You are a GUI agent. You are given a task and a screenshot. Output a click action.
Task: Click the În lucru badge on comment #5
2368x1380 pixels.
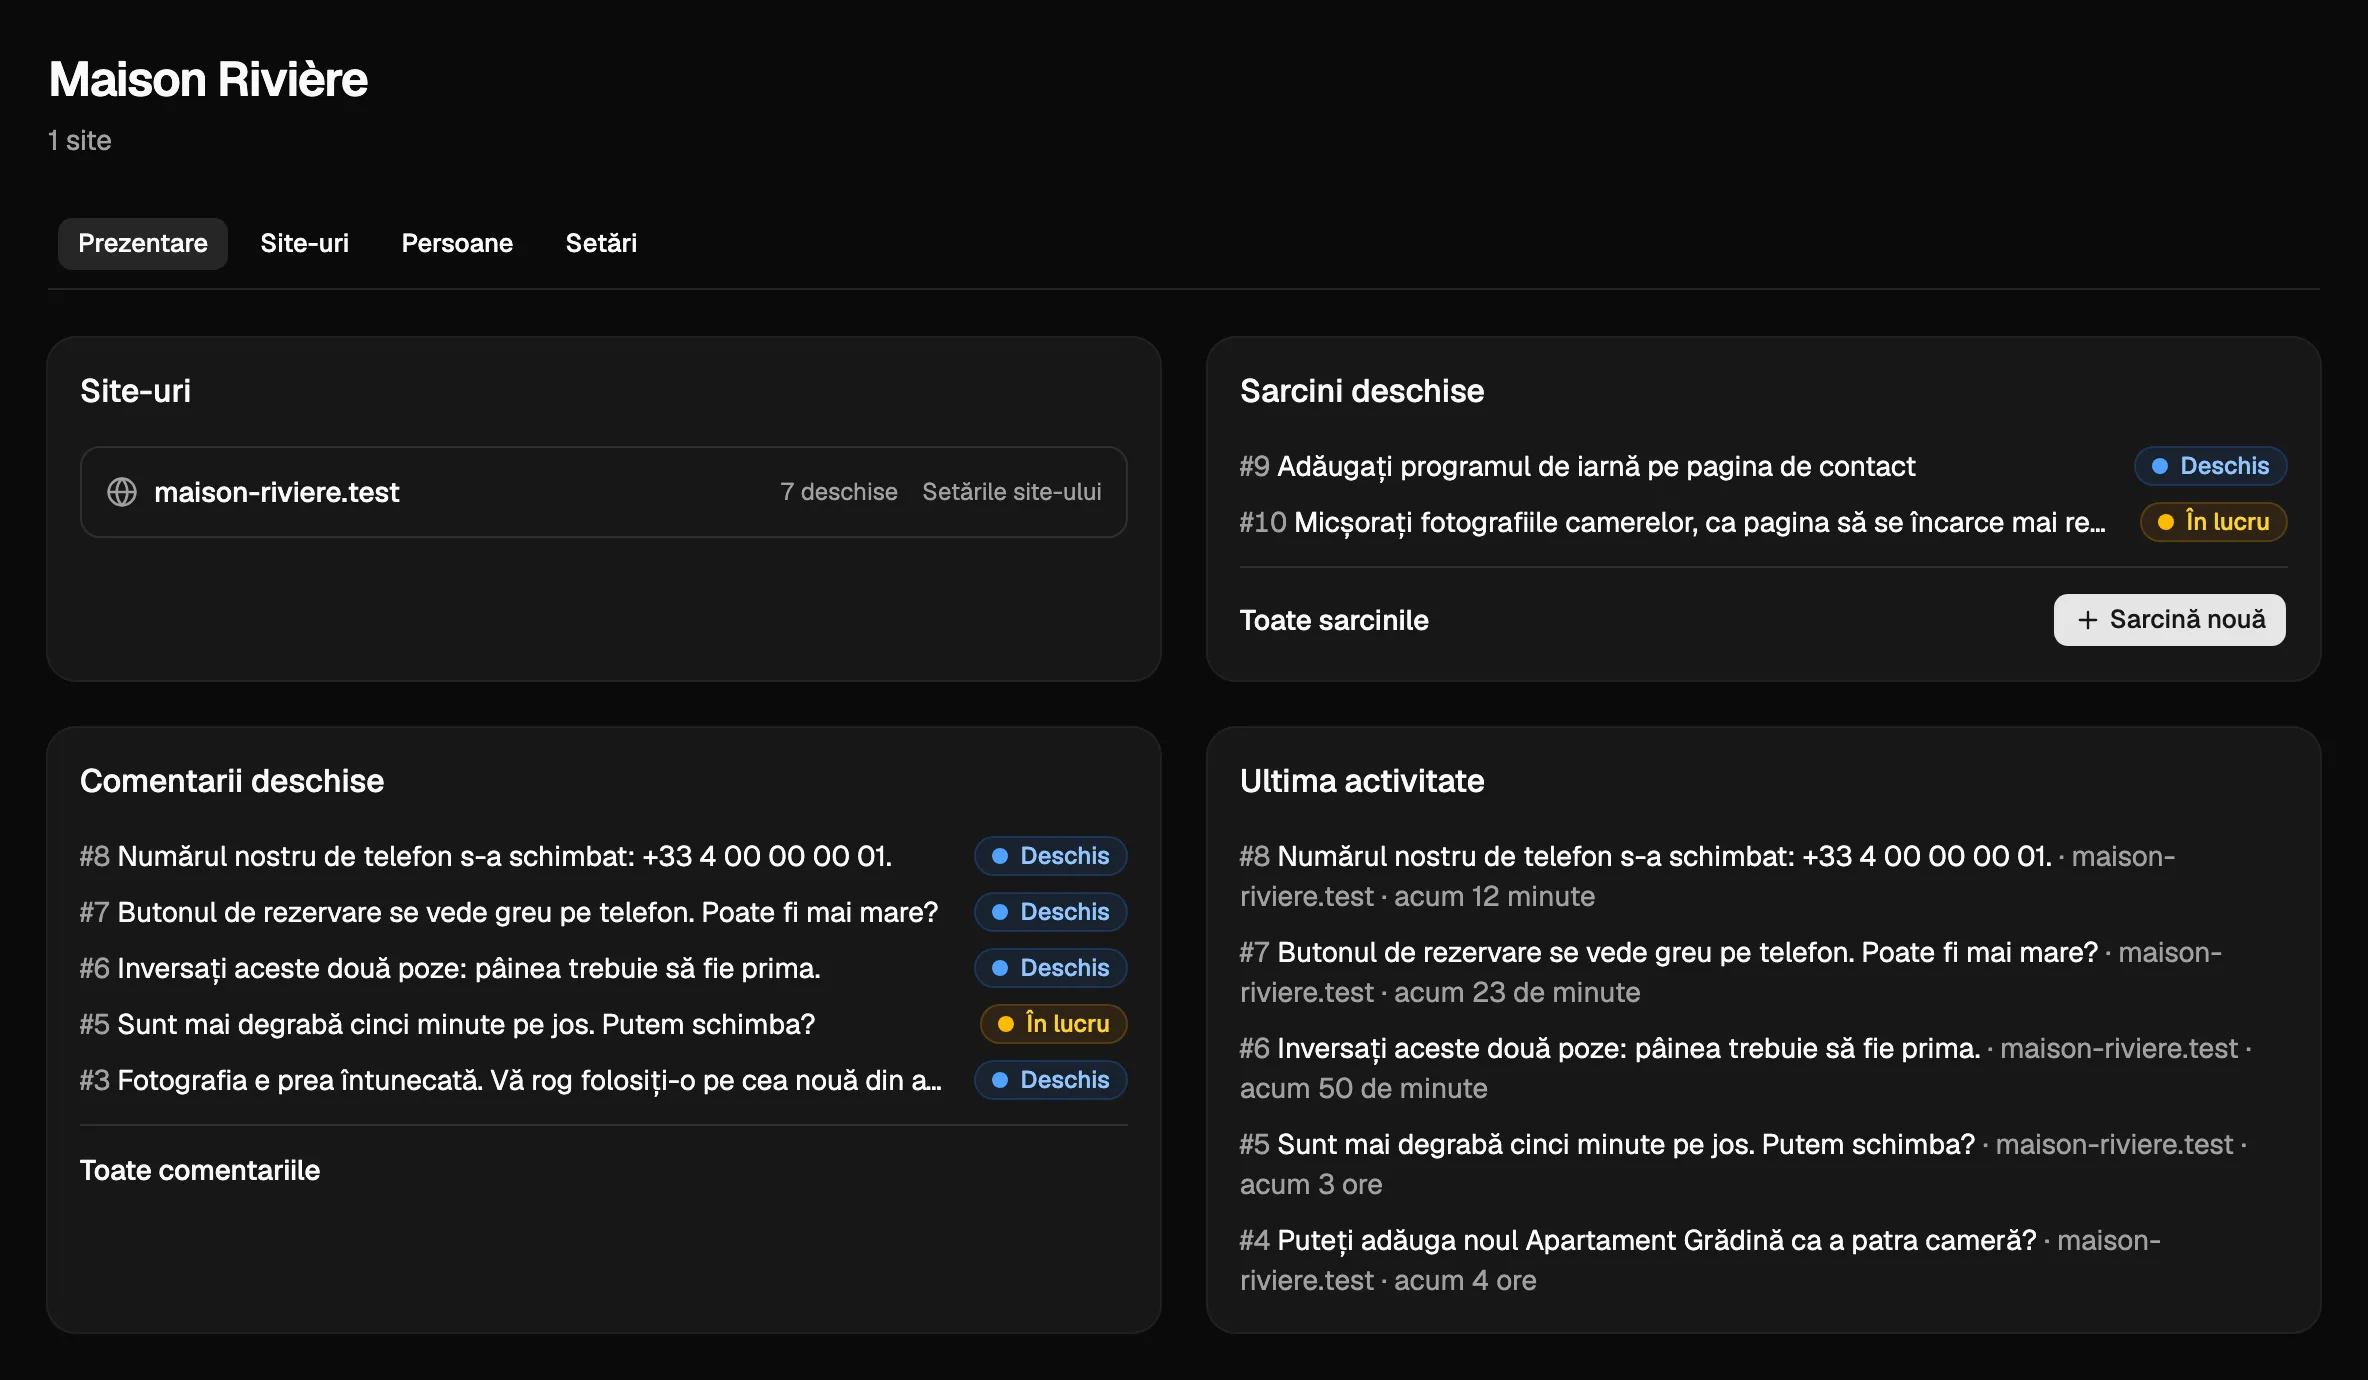click(x=1053, y=1024)
